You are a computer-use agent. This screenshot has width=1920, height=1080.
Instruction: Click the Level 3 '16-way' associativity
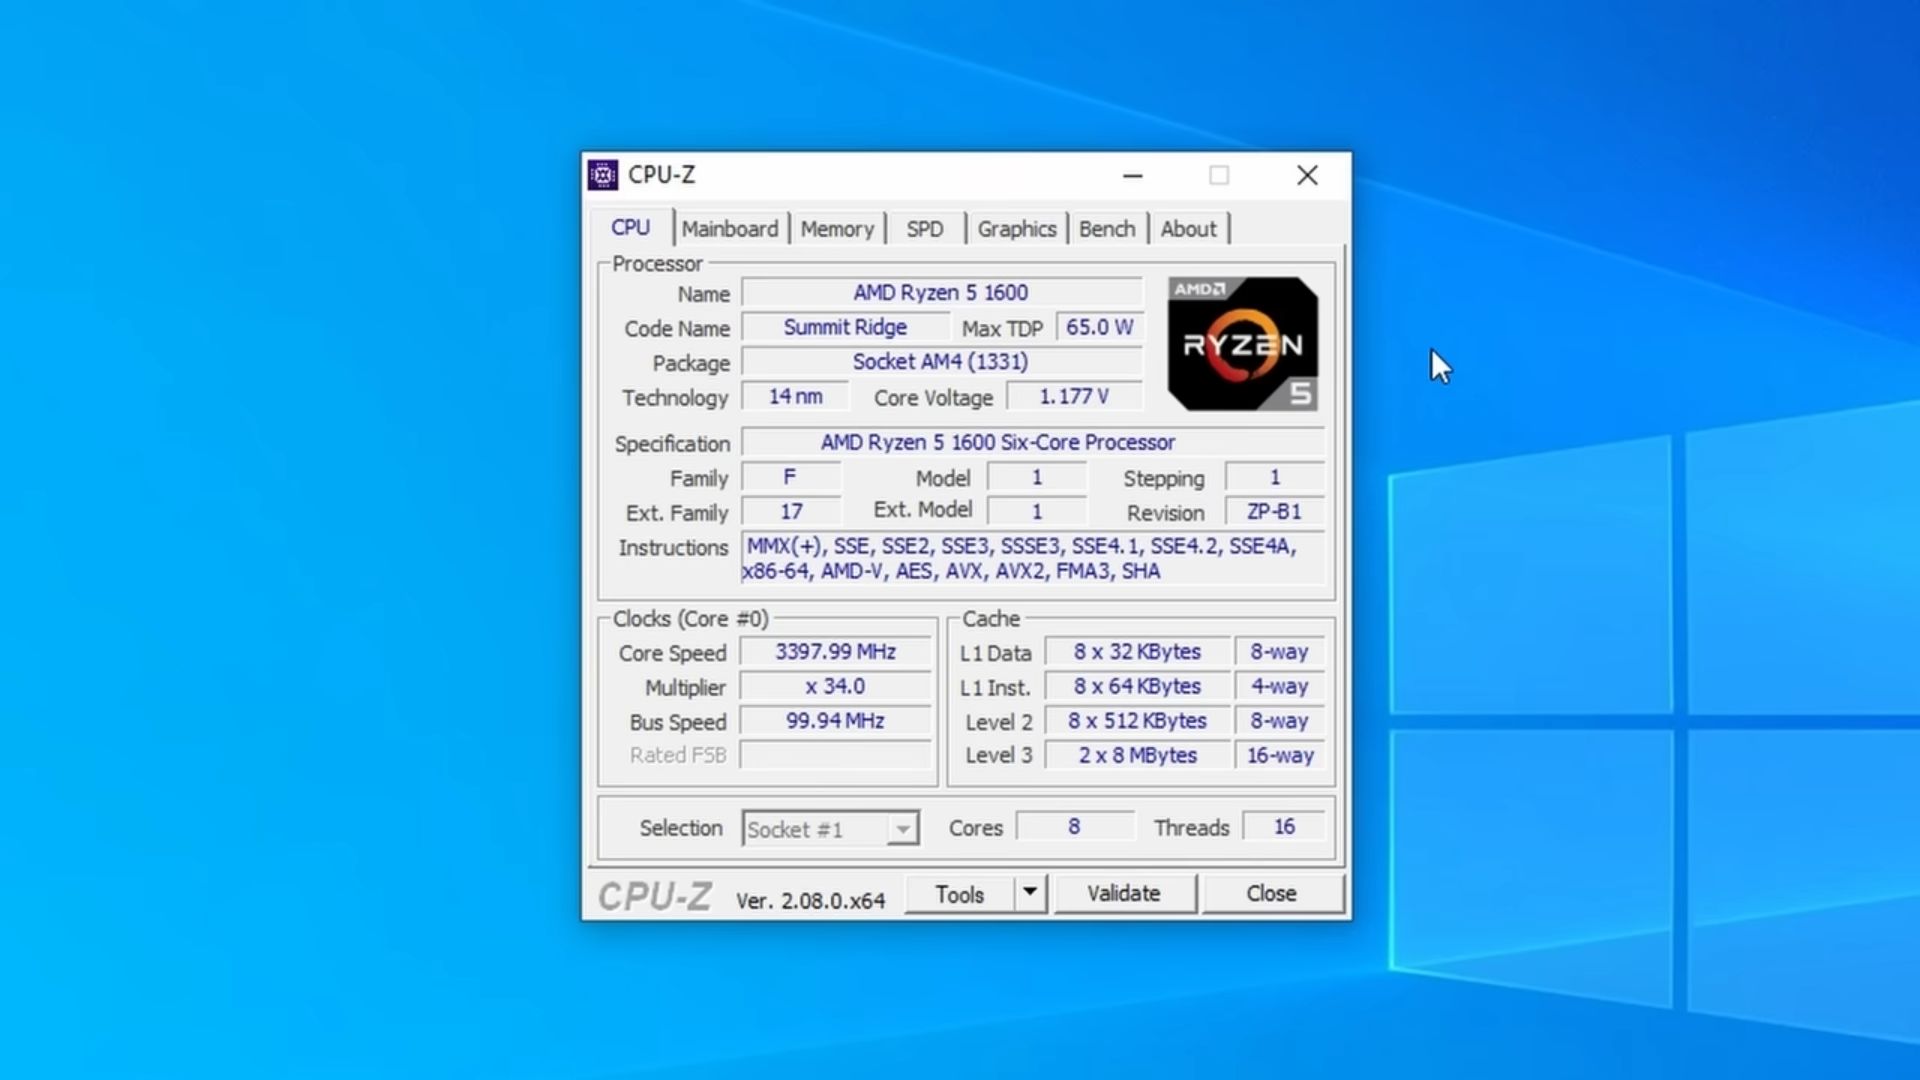click(1280, 756)
